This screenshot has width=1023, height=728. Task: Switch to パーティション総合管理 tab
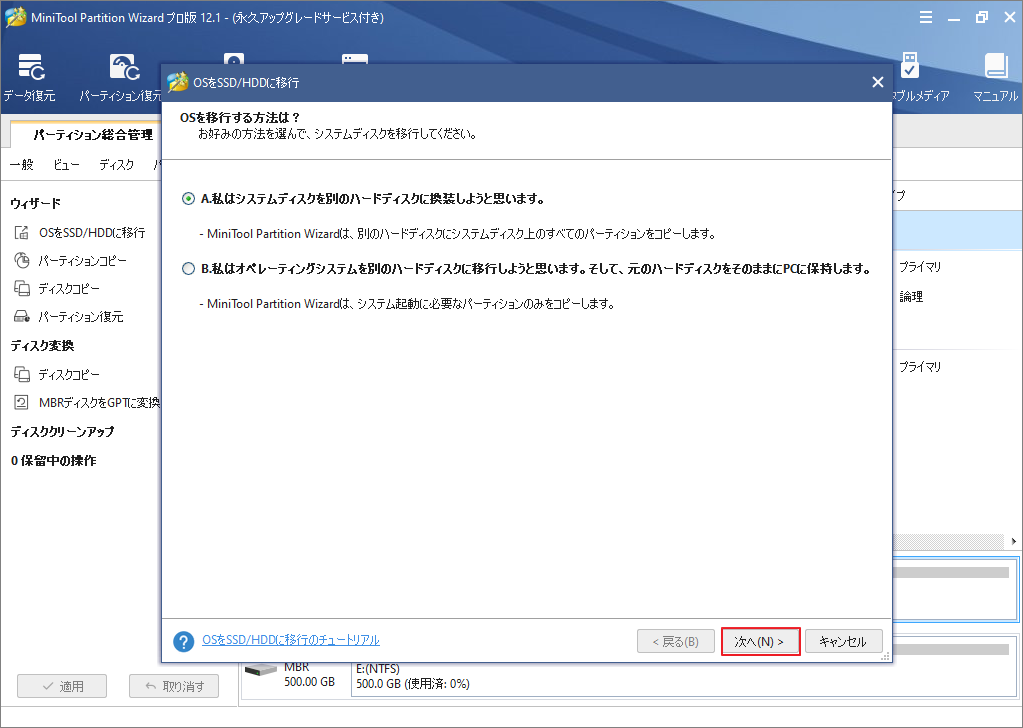coord(92,134)
